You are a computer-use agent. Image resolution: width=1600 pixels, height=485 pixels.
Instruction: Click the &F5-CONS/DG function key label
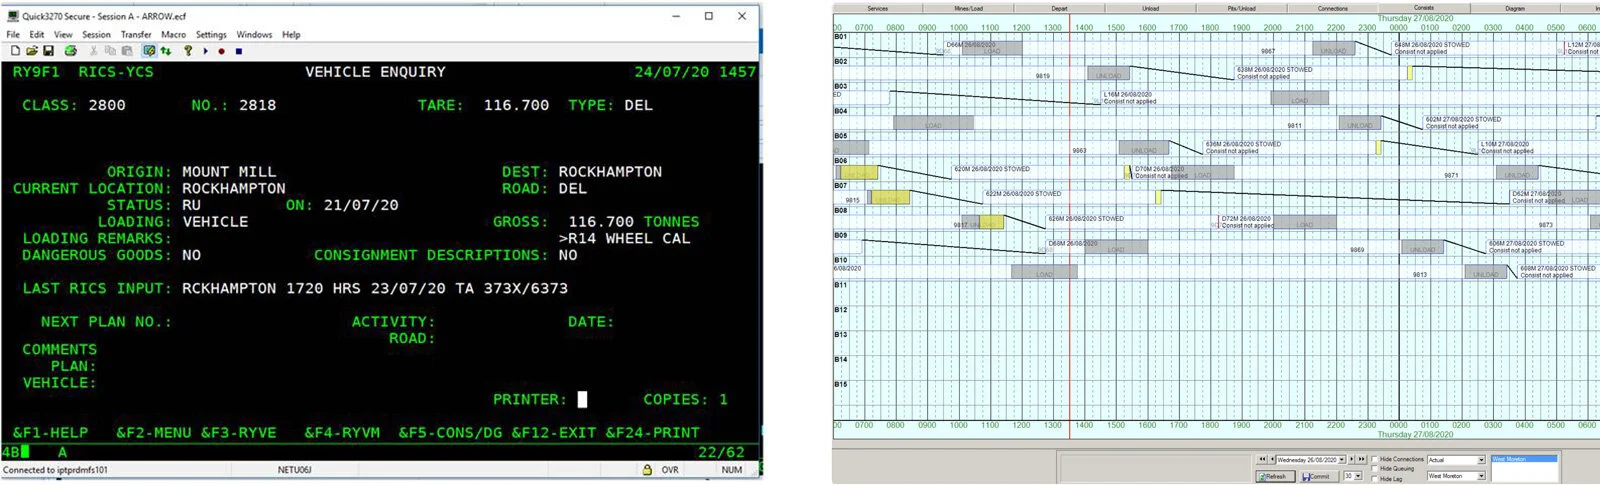tap(450, 433)
